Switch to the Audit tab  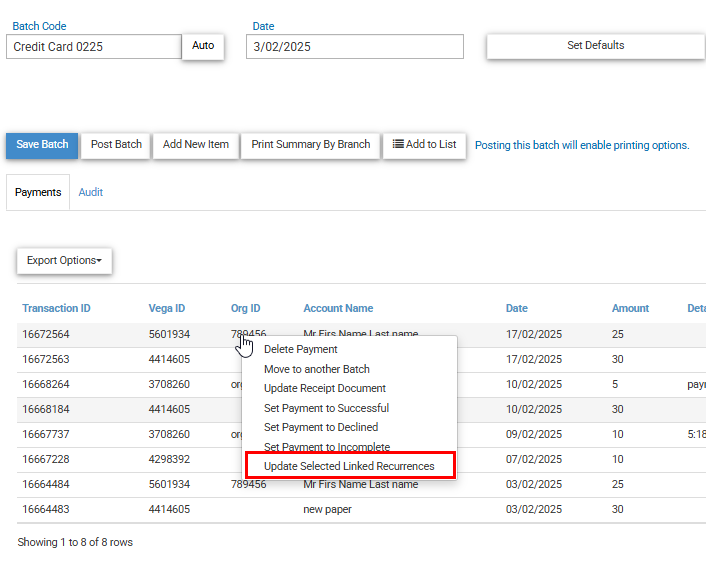tap(91, 192)
